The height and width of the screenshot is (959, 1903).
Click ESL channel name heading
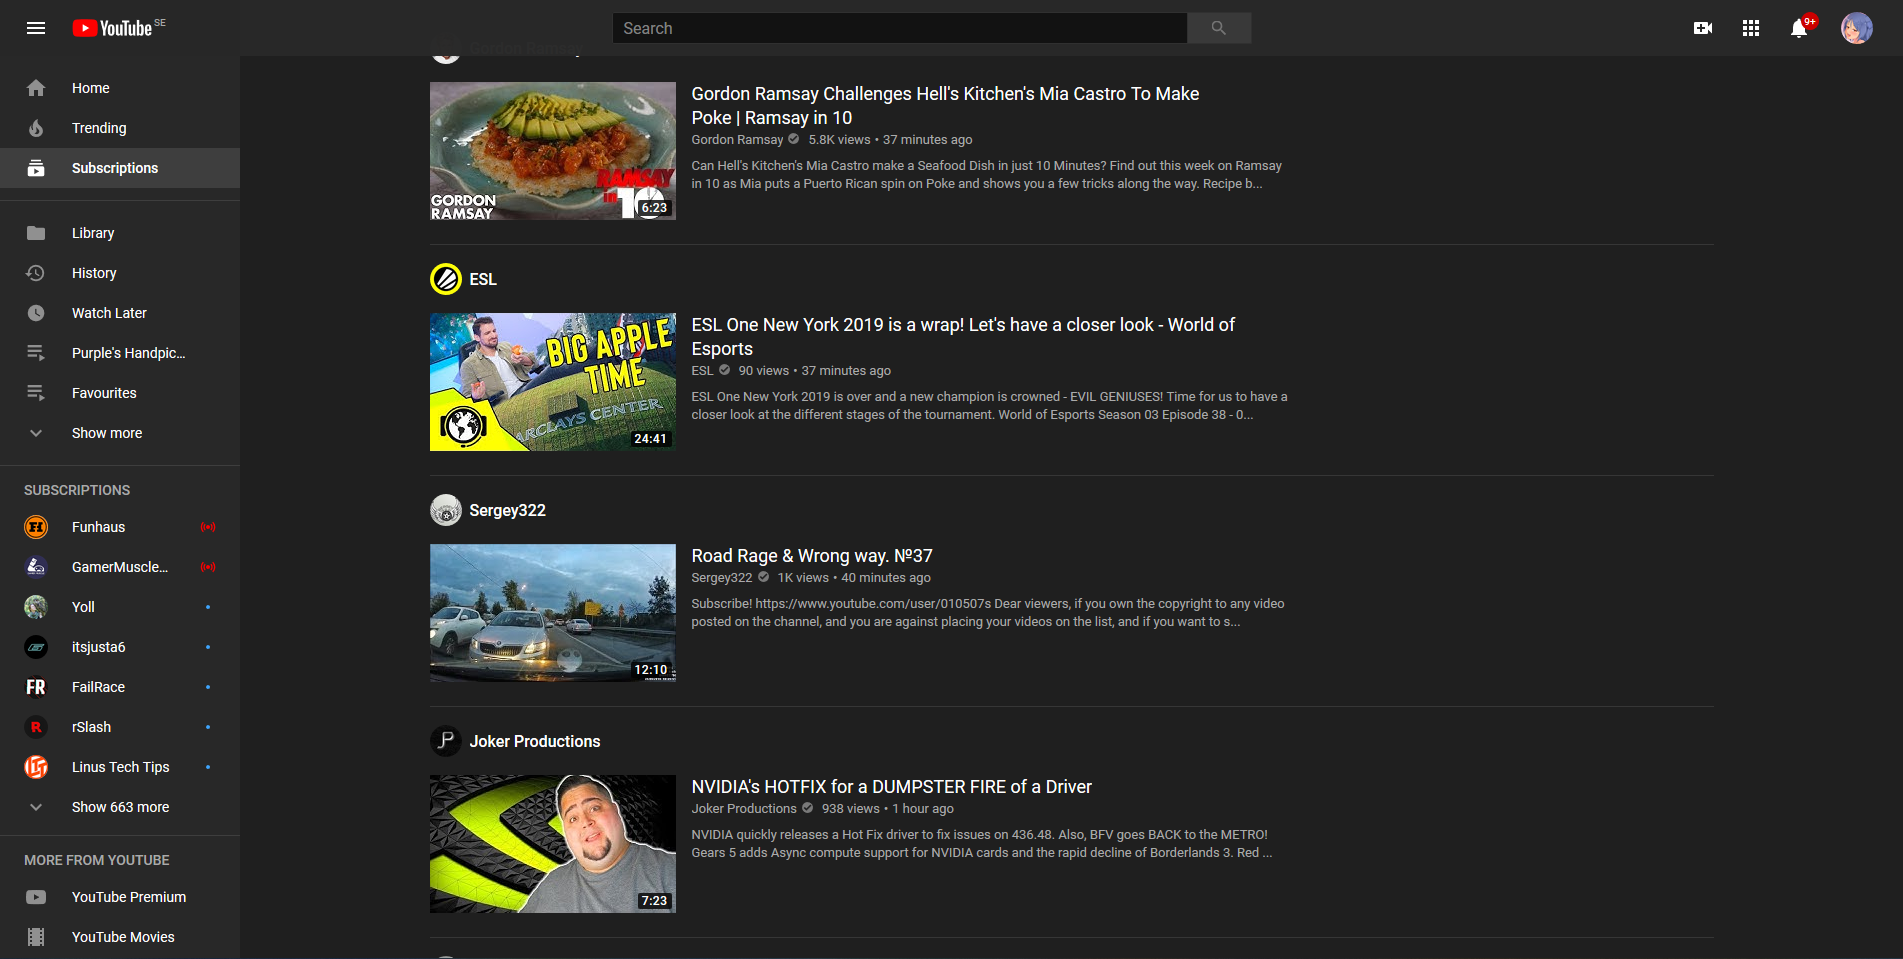[483, 279]
